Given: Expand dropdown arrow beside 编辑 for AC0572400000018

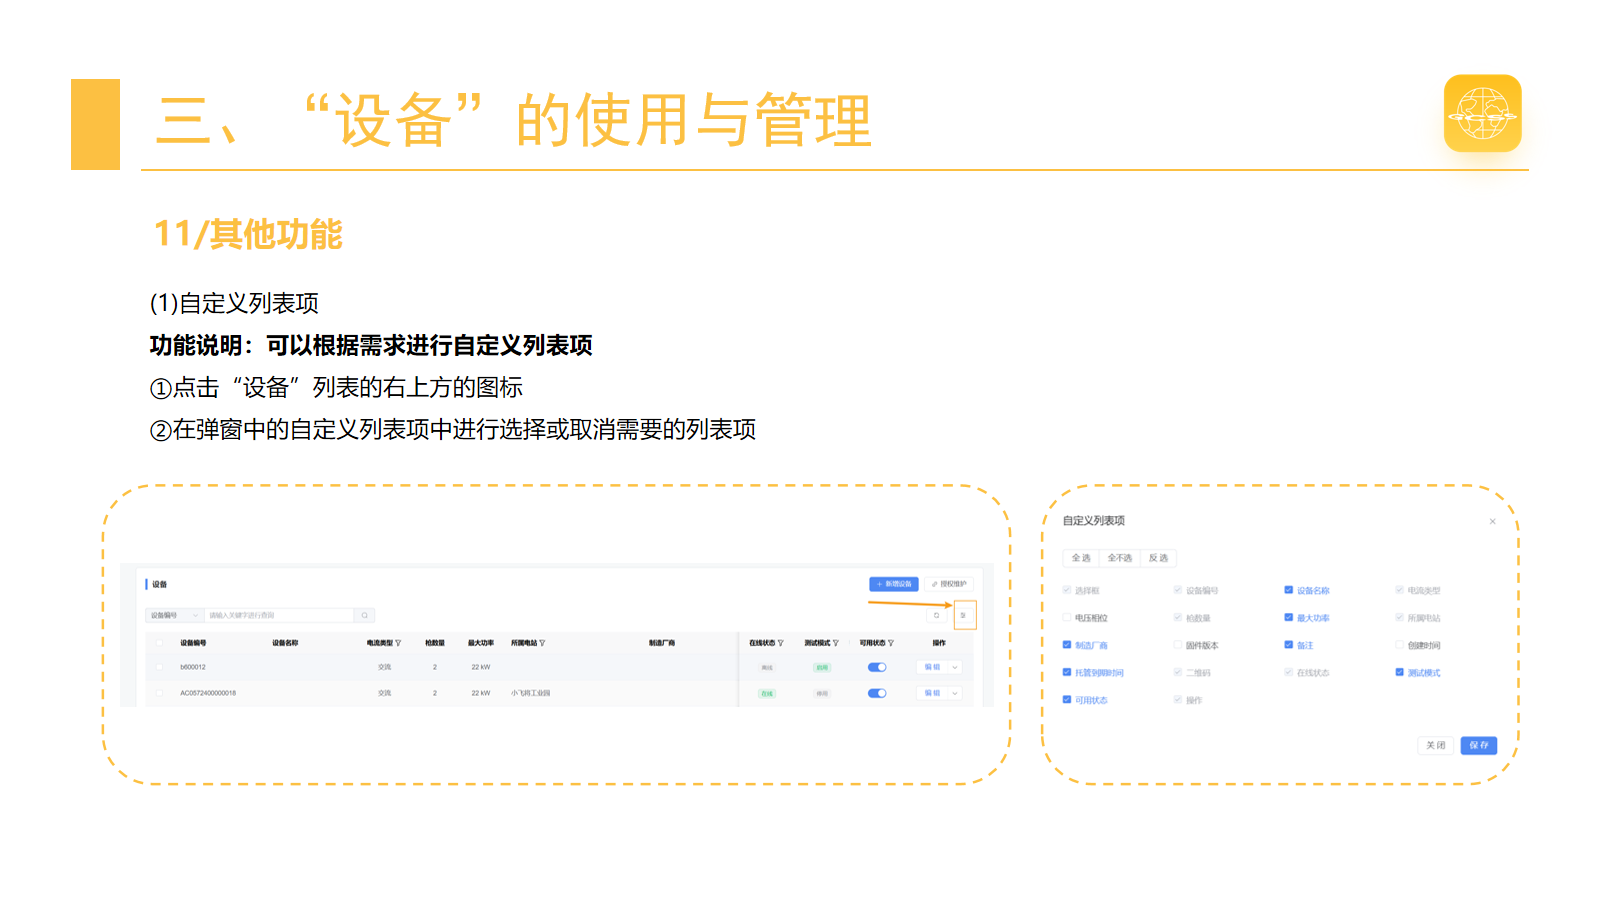Looking at the screenshot, I should click(955, 693).
